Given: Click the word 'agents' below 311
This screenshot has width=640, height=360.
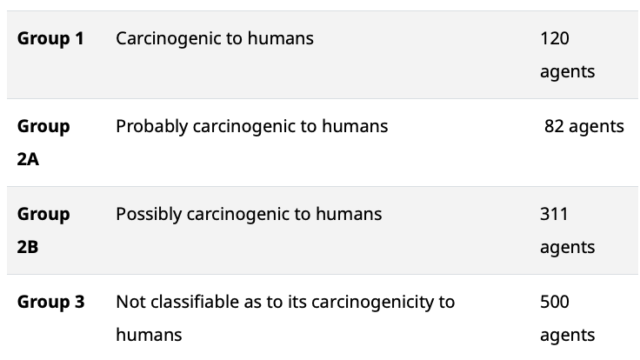Looking at the screenshot, I should click(568, 248).
